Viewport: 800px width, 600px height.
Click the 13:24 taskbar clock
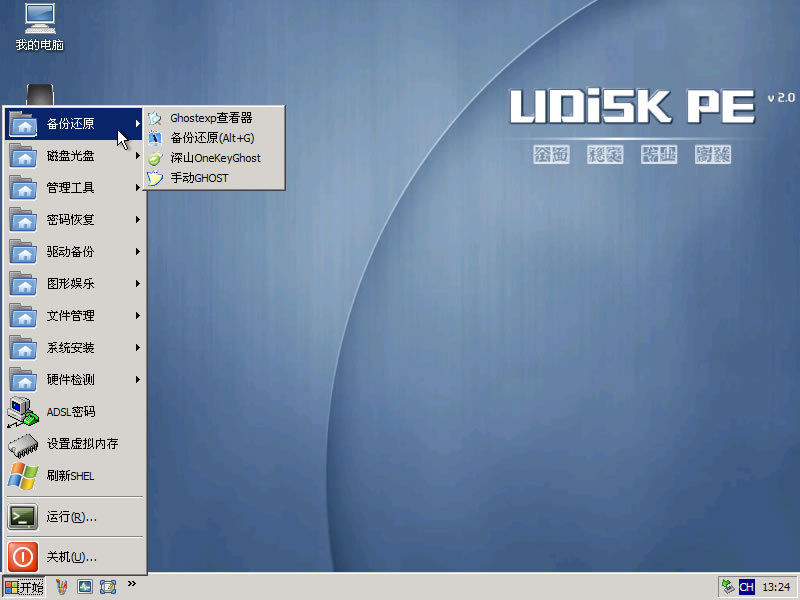pos(776,587)
